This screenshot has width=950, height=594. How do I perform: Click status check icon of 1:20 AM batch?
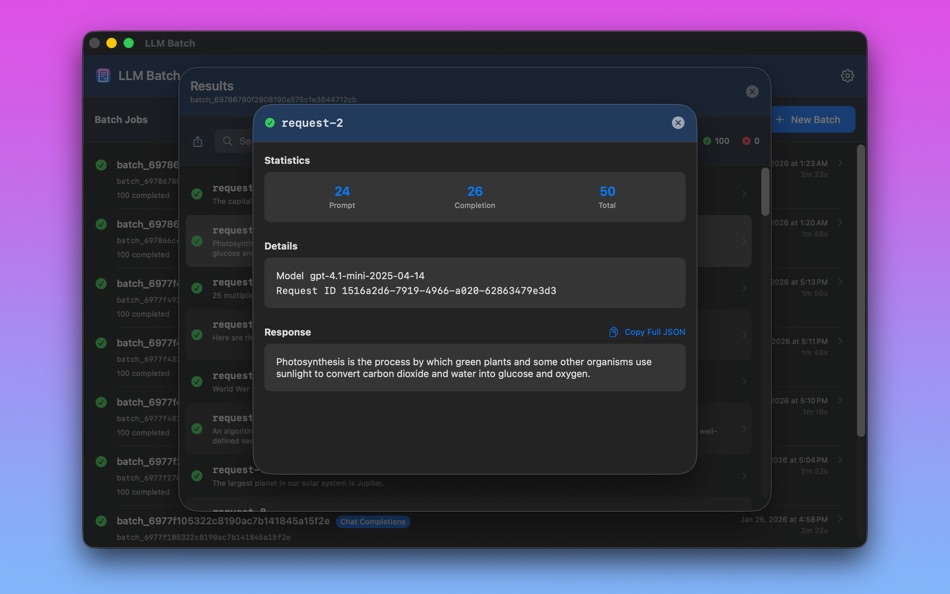coord(101,224)
